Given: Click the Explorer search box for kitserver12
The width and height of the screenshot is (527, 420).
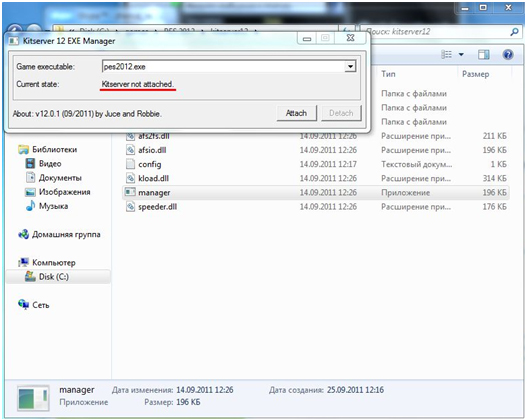Looking at the screenshot, I should pyautogui.click(x=440, y=32).
